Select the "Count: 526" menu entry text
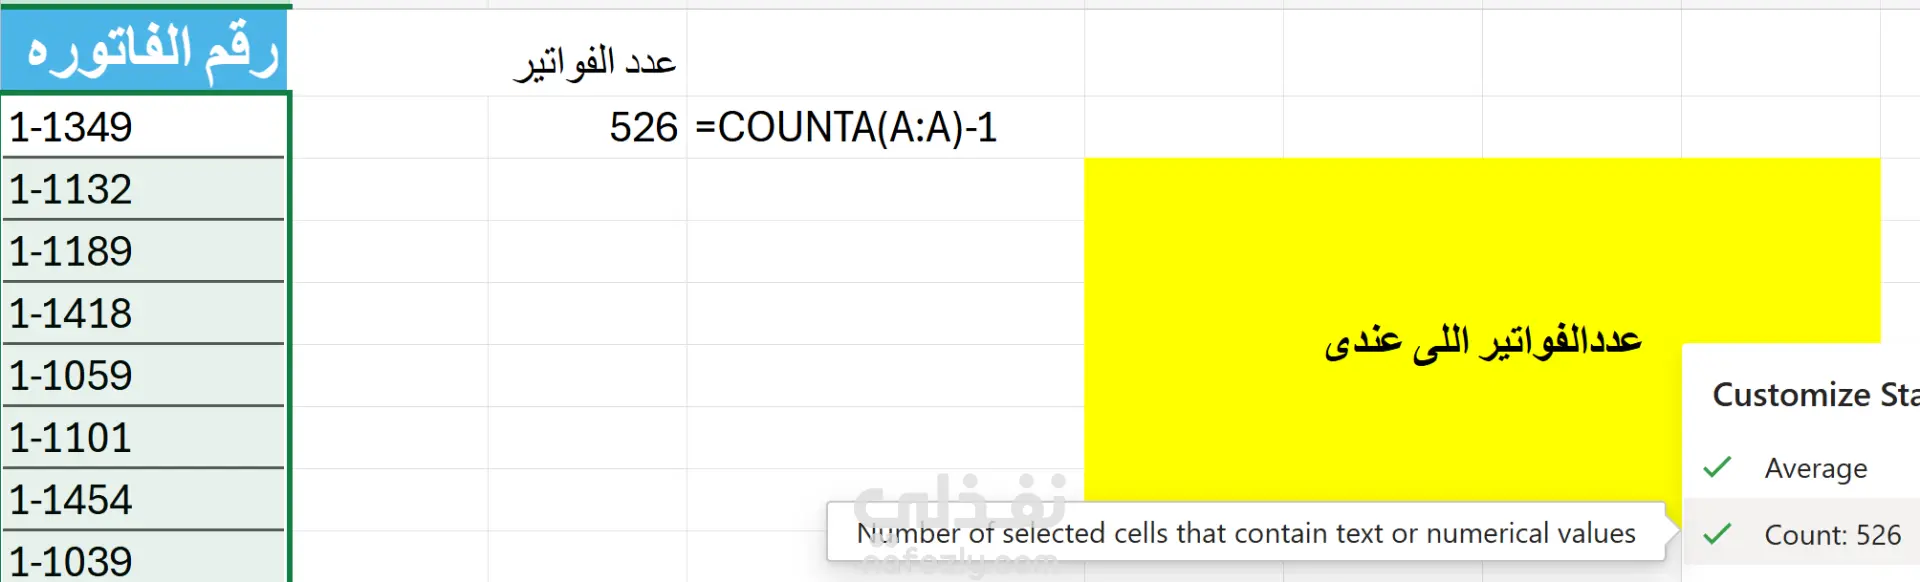The width and height of the screenshot is (1920, 582). (x=1832, y=535)
